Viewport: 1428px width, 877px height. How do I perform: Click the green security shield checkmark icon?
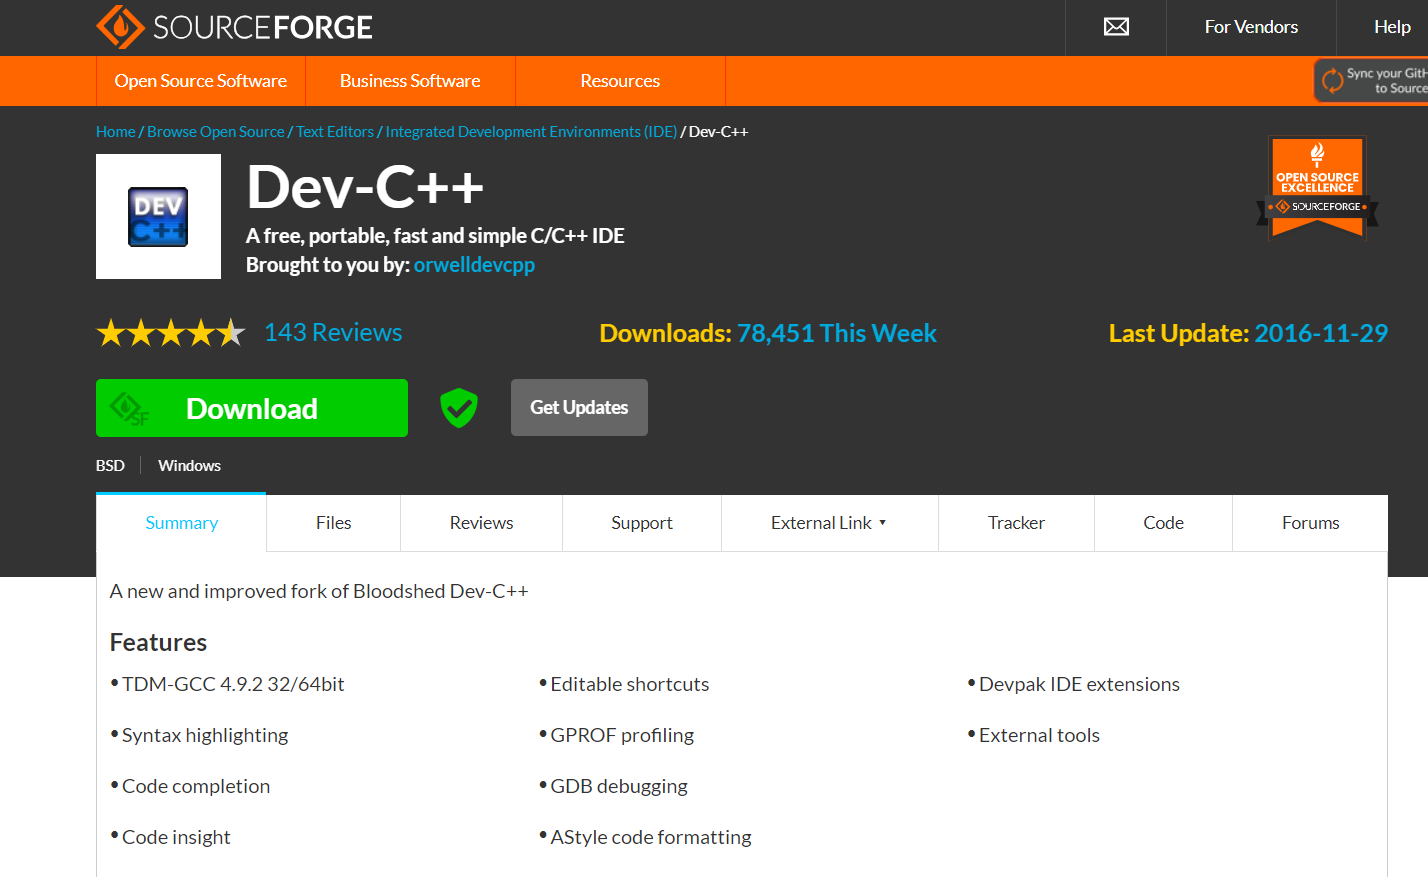click(459, 408)
